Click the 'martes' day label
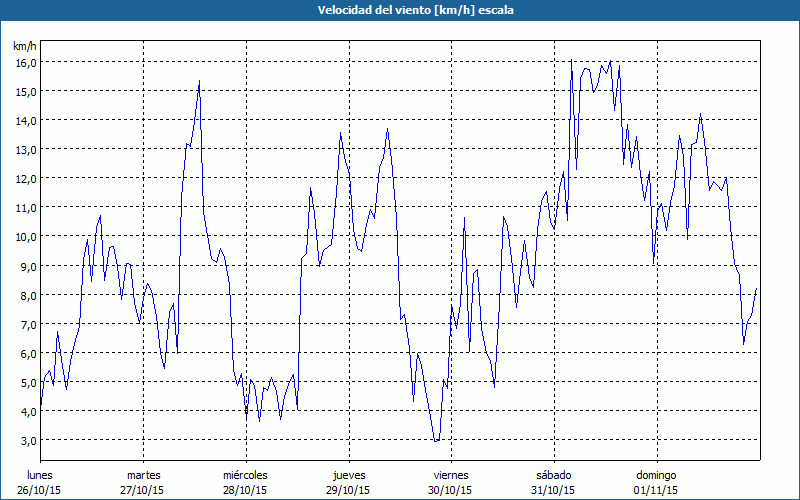 (143, 475)
